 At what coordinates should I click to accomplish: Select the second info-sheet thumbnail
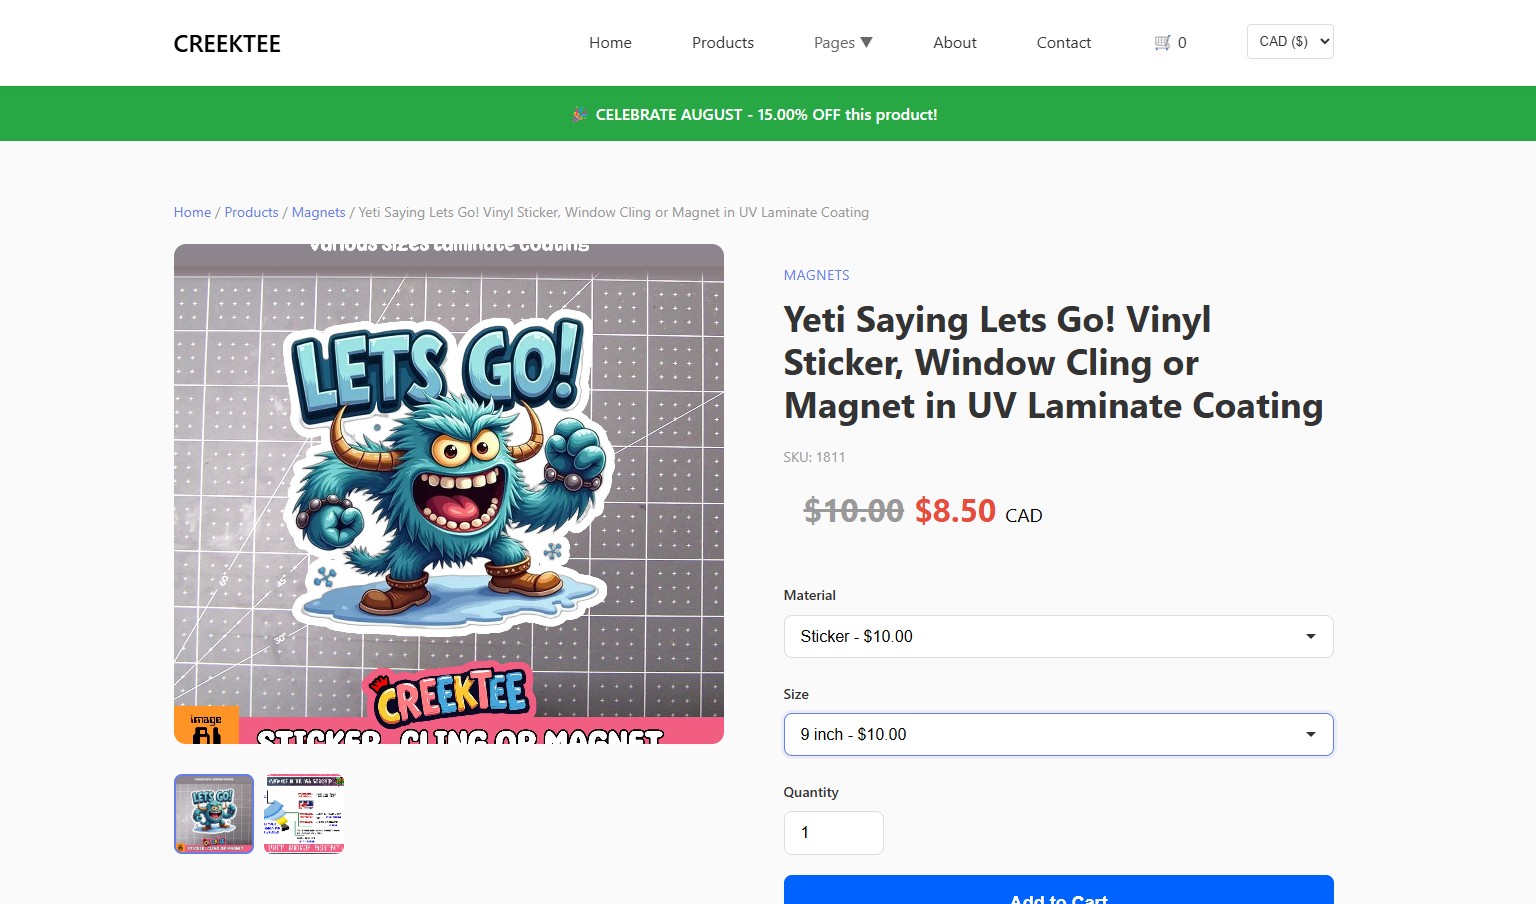304,814
